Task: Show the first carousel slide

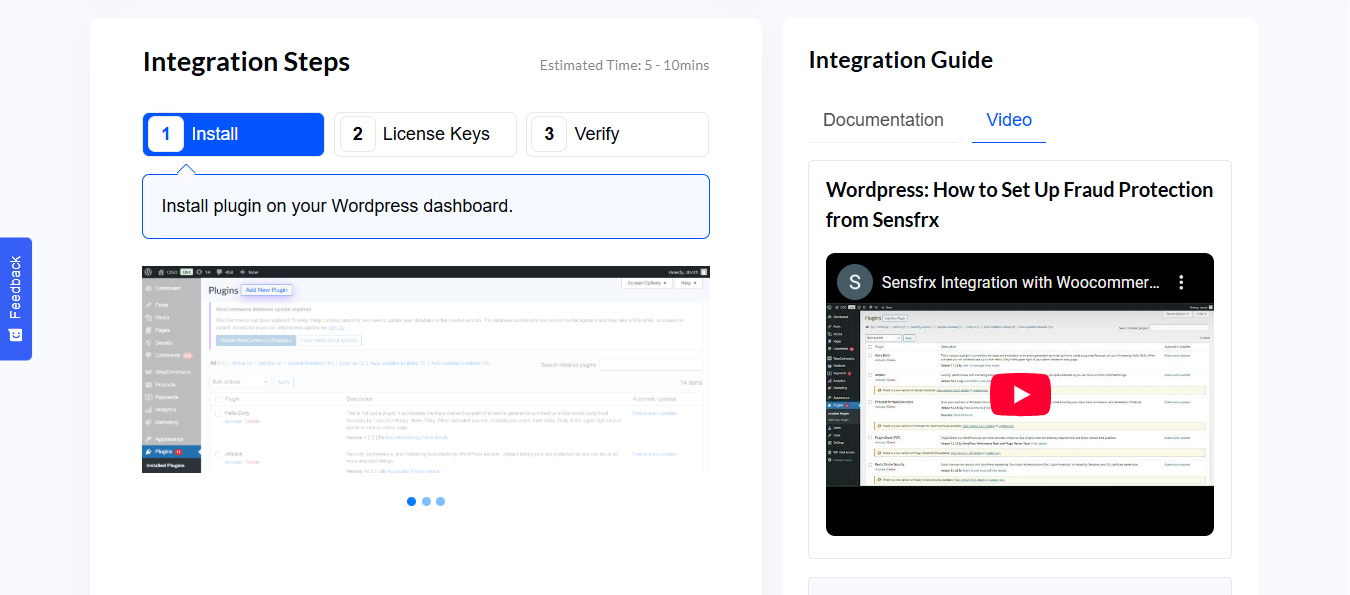Action: (x=412, y=501)
